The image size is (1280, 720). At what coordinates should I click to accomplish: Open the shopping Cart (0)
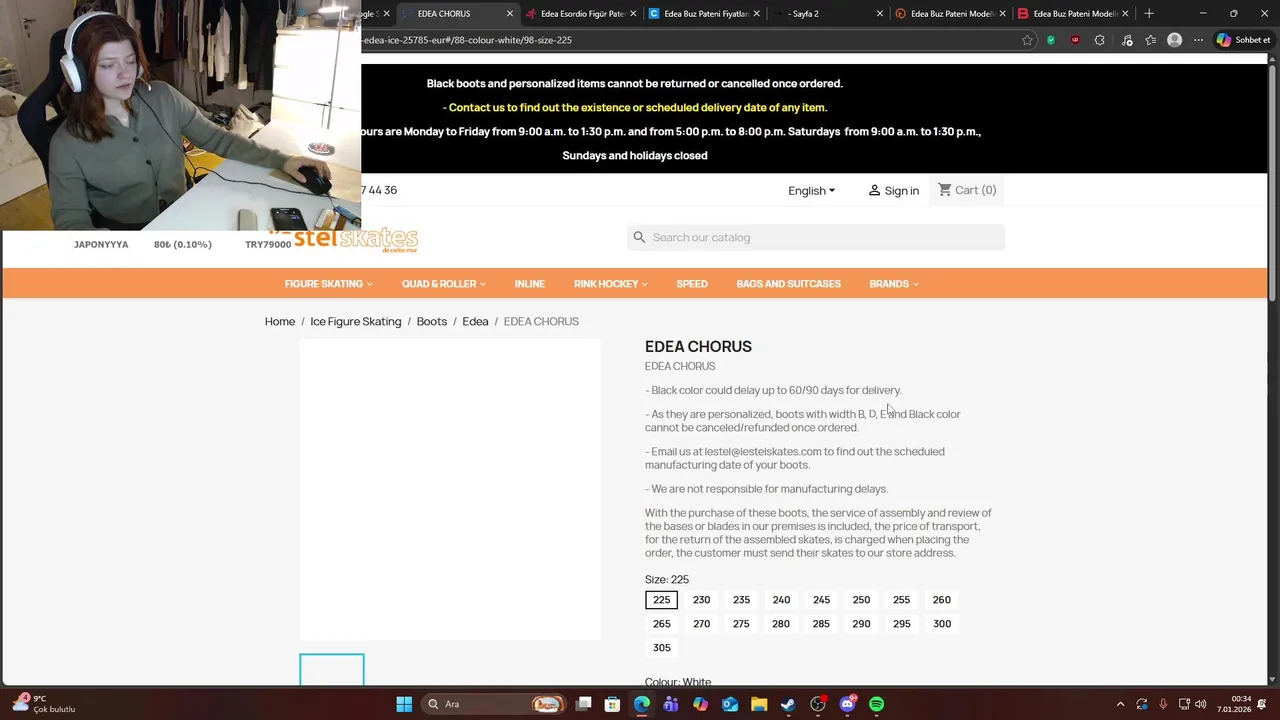click(967, 190)
